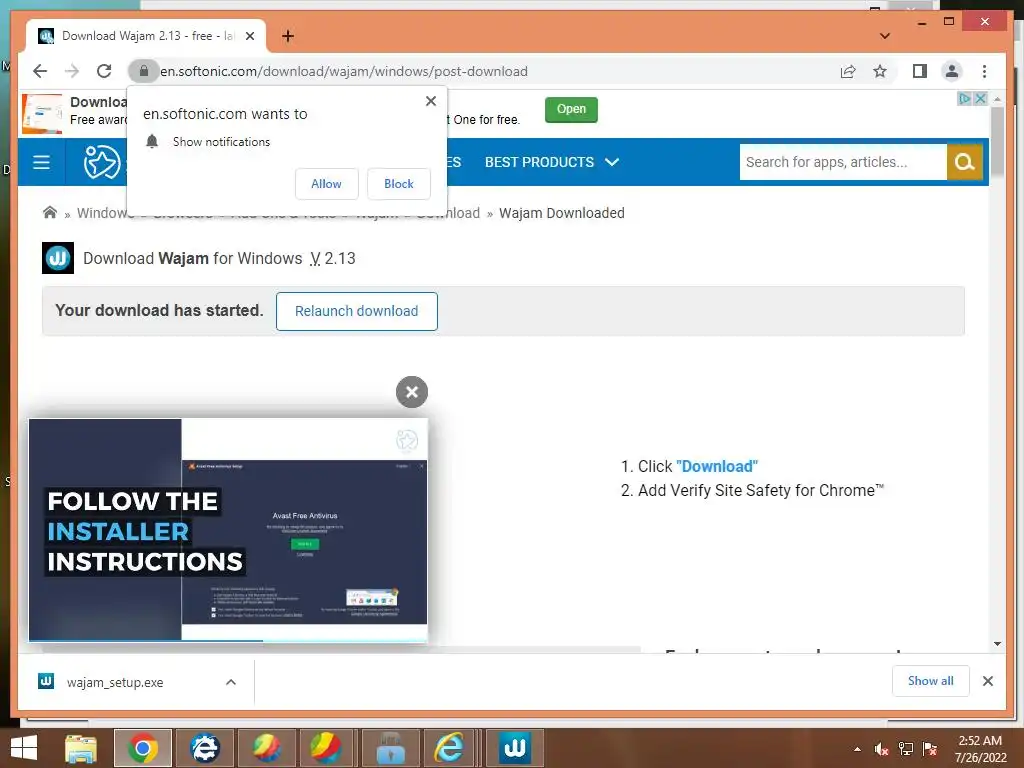Open File Explorer from taskbar
1024x768 pixels.
pyautogui.click(x=81, y=748)
